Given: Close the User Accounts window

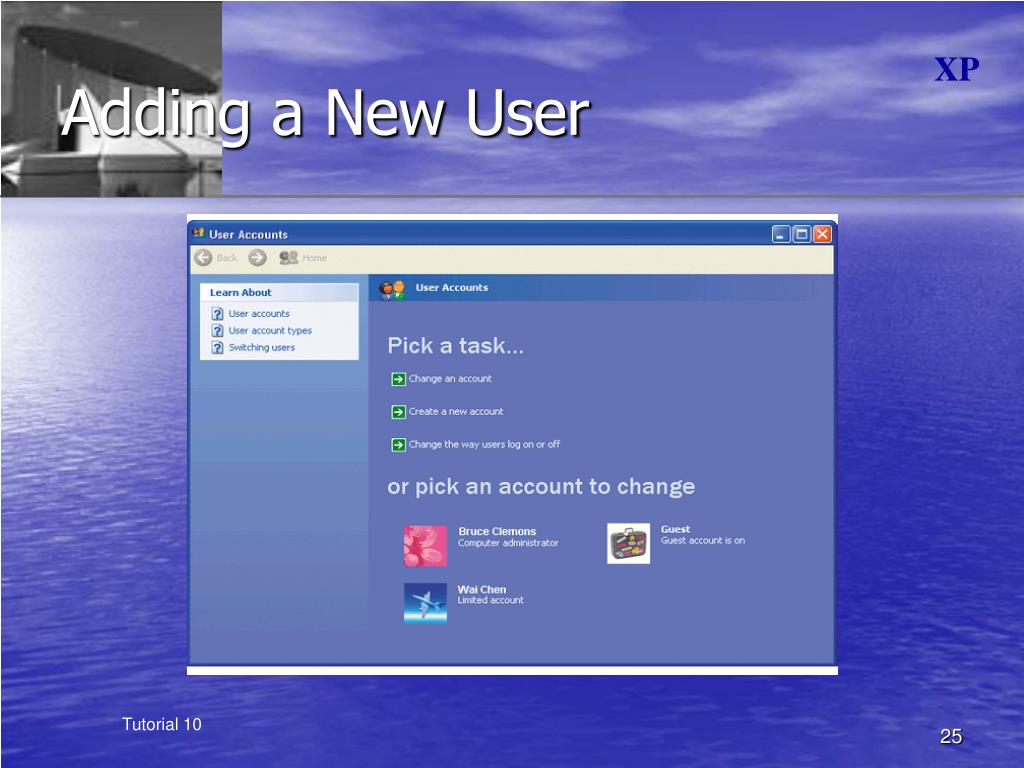Looking at the screenshot, I should click(x=823, y=234).
